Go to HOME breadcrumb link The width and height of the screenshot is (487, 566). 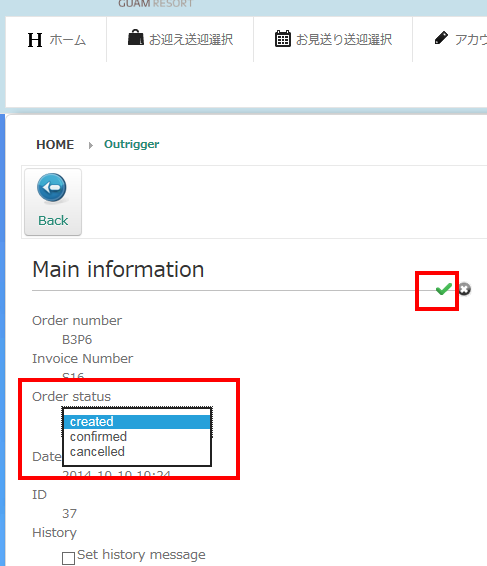coord(55,144)
